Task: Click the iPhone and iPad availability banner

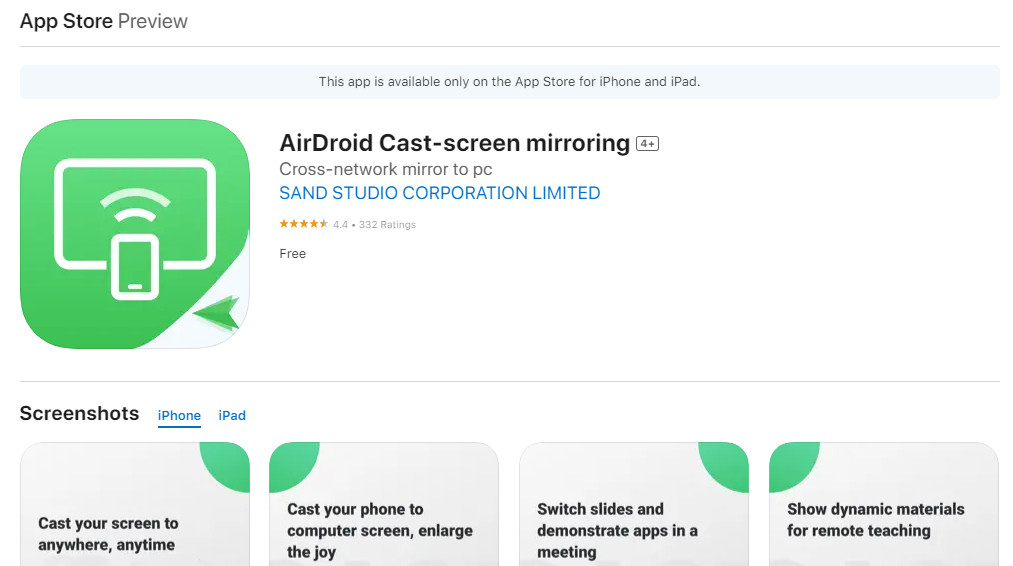Action: tap(509, 82)
